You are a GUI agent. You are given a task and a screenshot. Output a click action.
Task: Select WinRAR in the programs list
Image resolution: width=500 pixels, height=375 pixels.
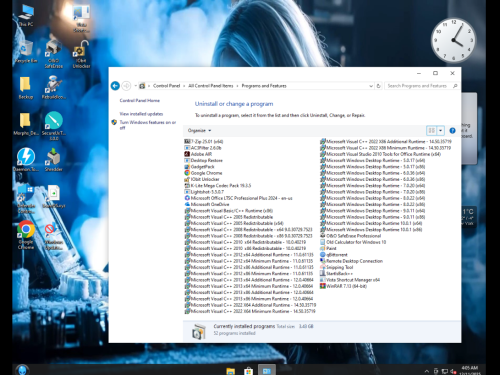coord(343,286)
